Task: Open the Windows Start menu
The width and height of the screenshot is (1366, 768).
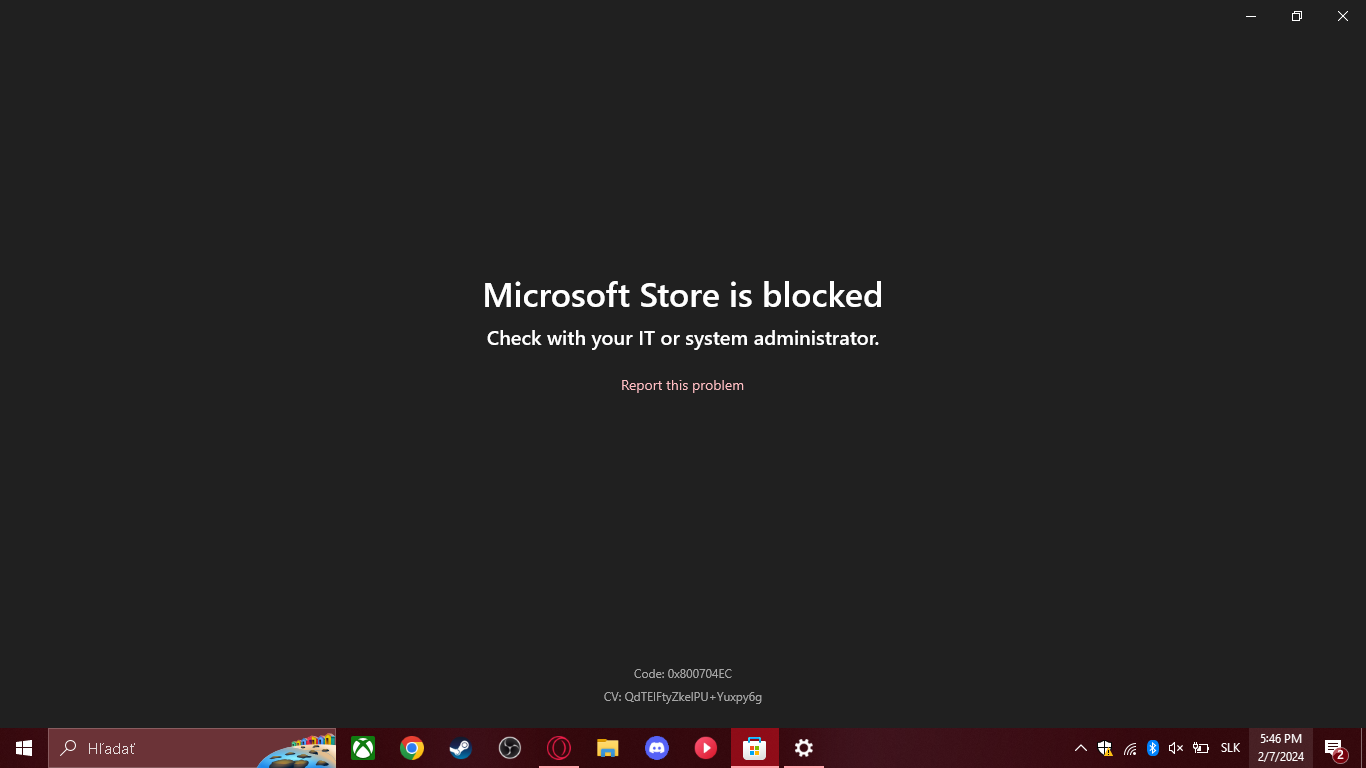Action: click(x=24, y=748)
